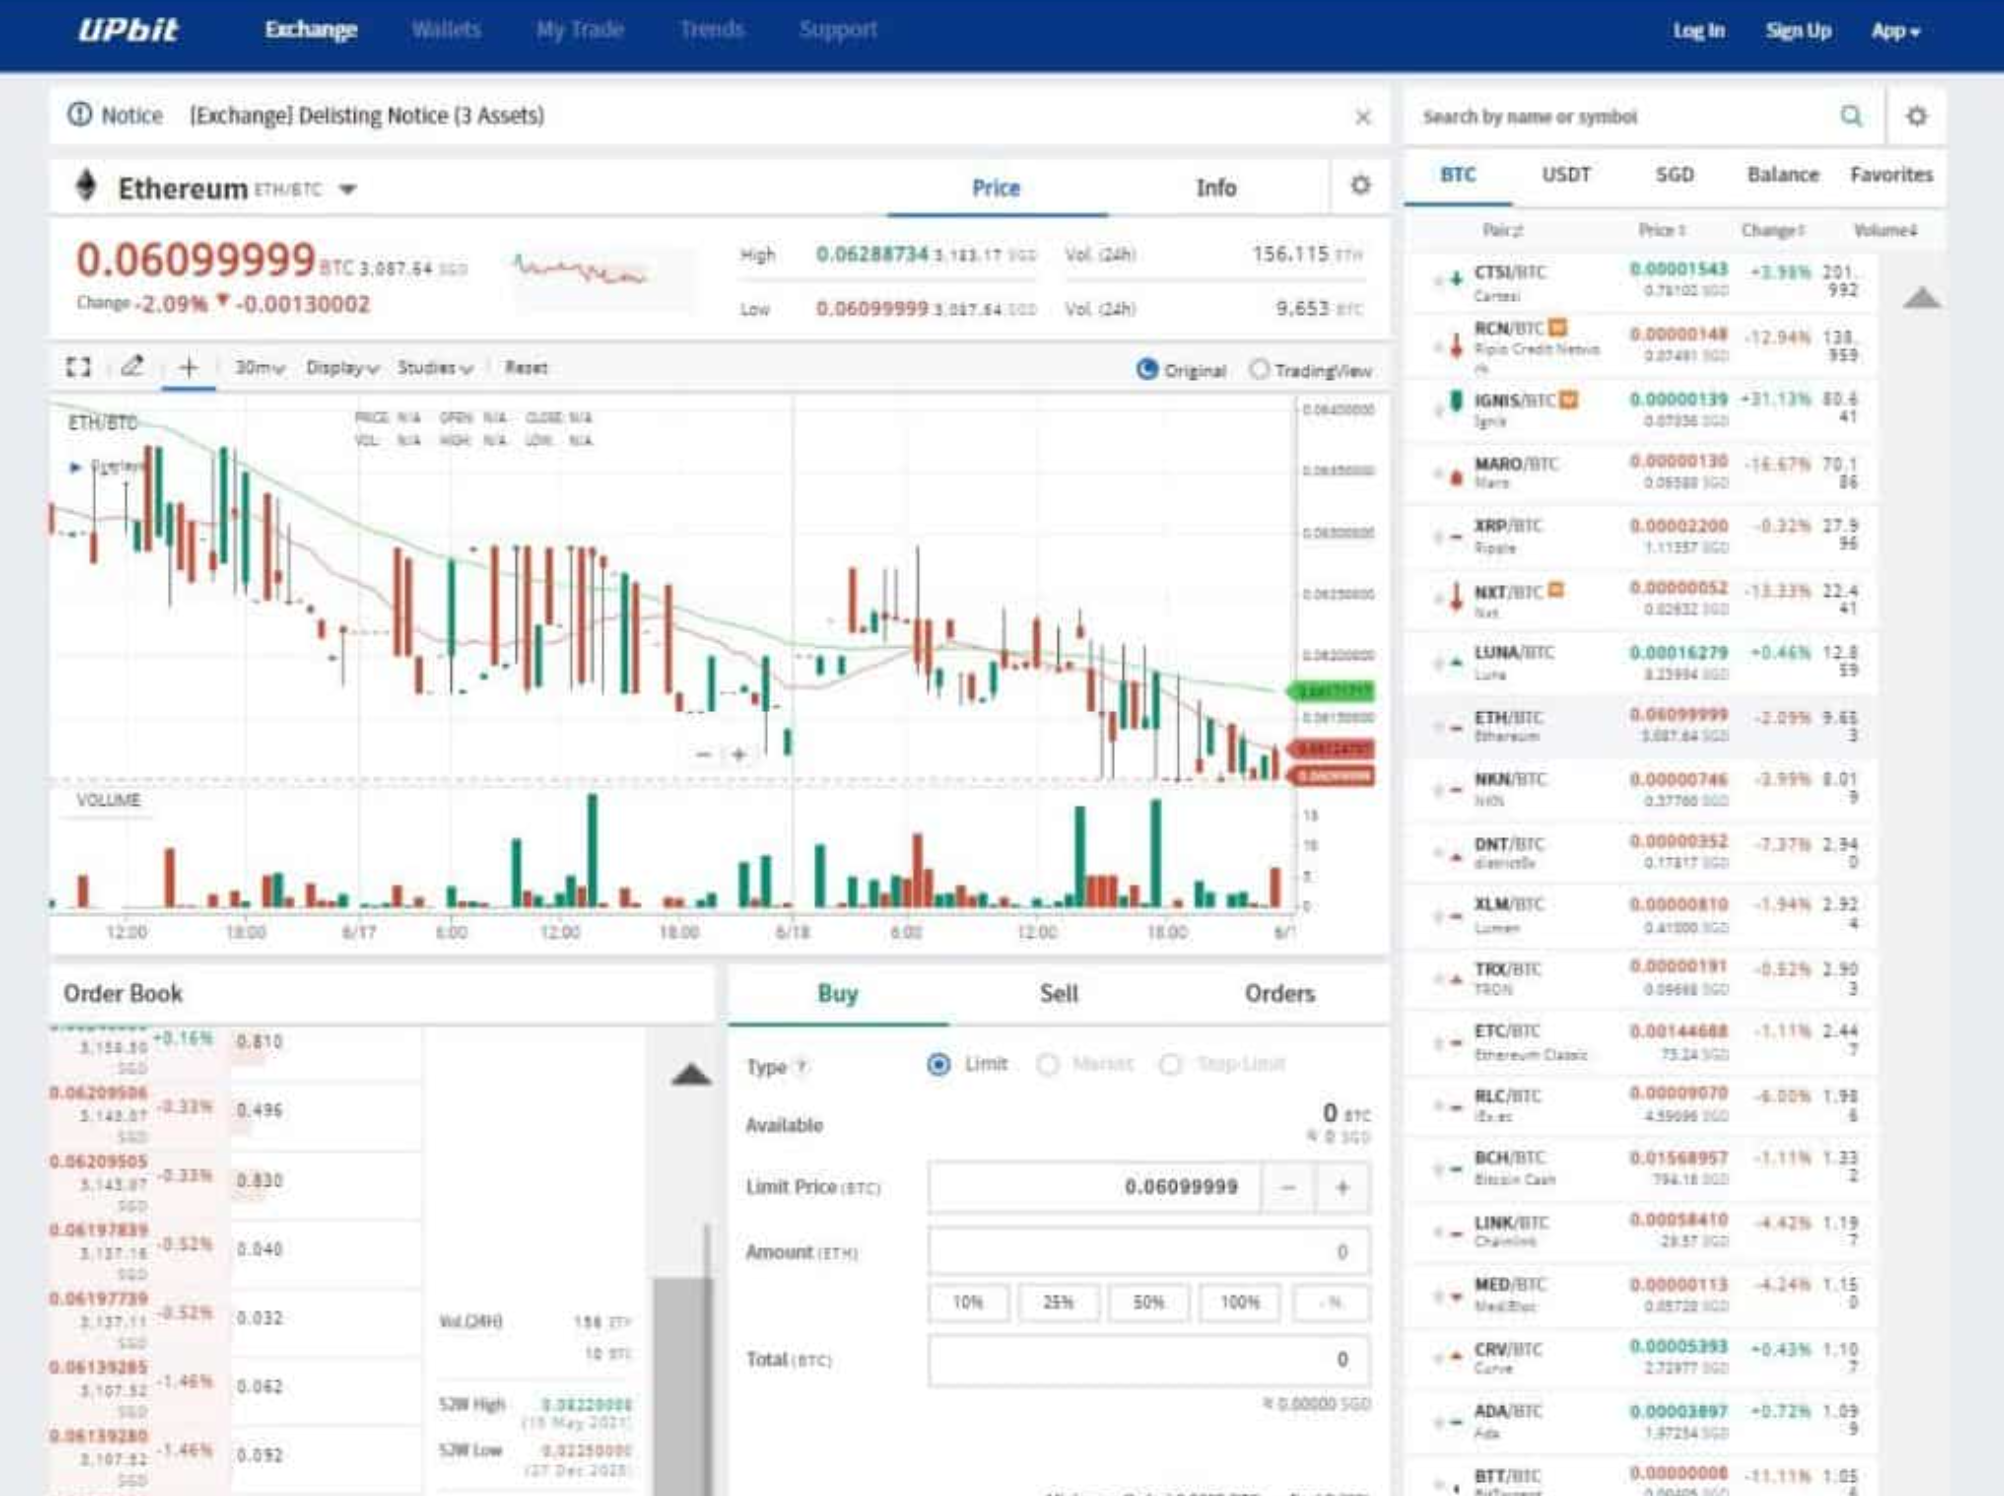Reset the chart view
Screen dimensions: 2004x1496
[x=526, y=368]
